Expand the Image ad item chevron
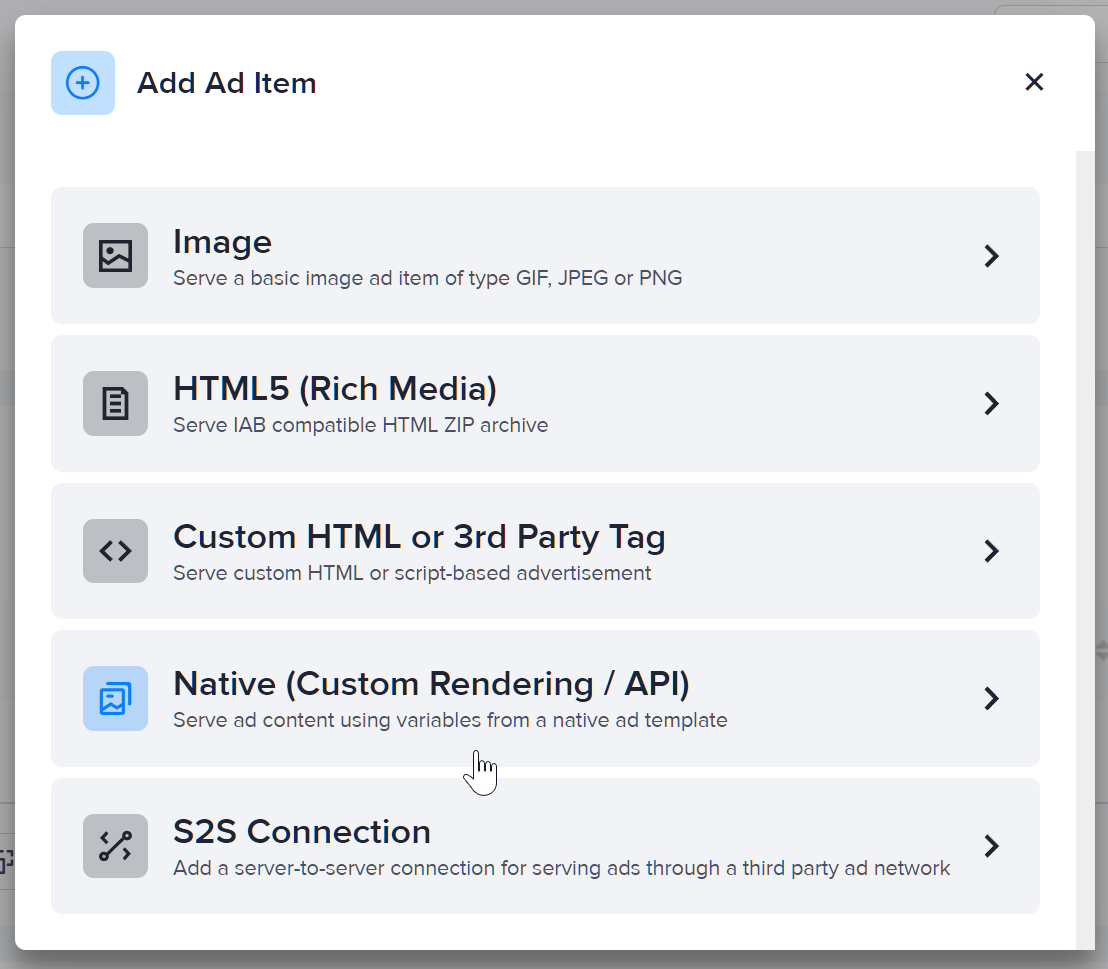Screen dimensions: 1108x969 pos(991,256)
